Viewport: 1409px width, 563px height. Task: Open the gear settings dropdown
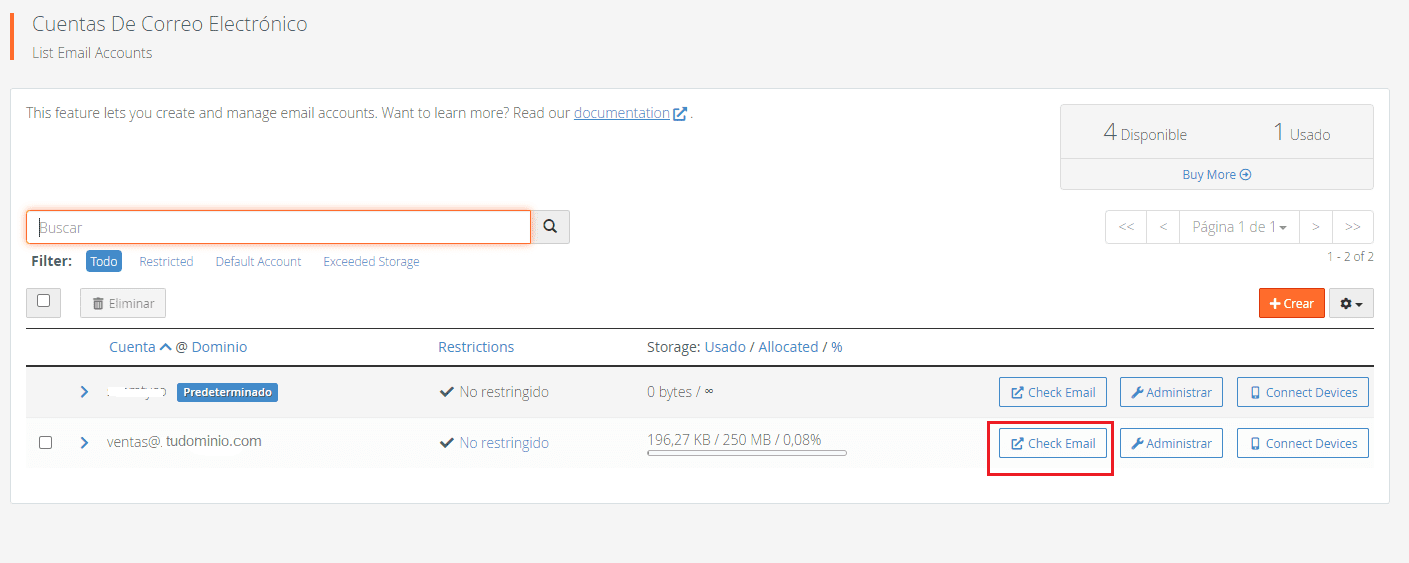click(x=1351, y=303)
